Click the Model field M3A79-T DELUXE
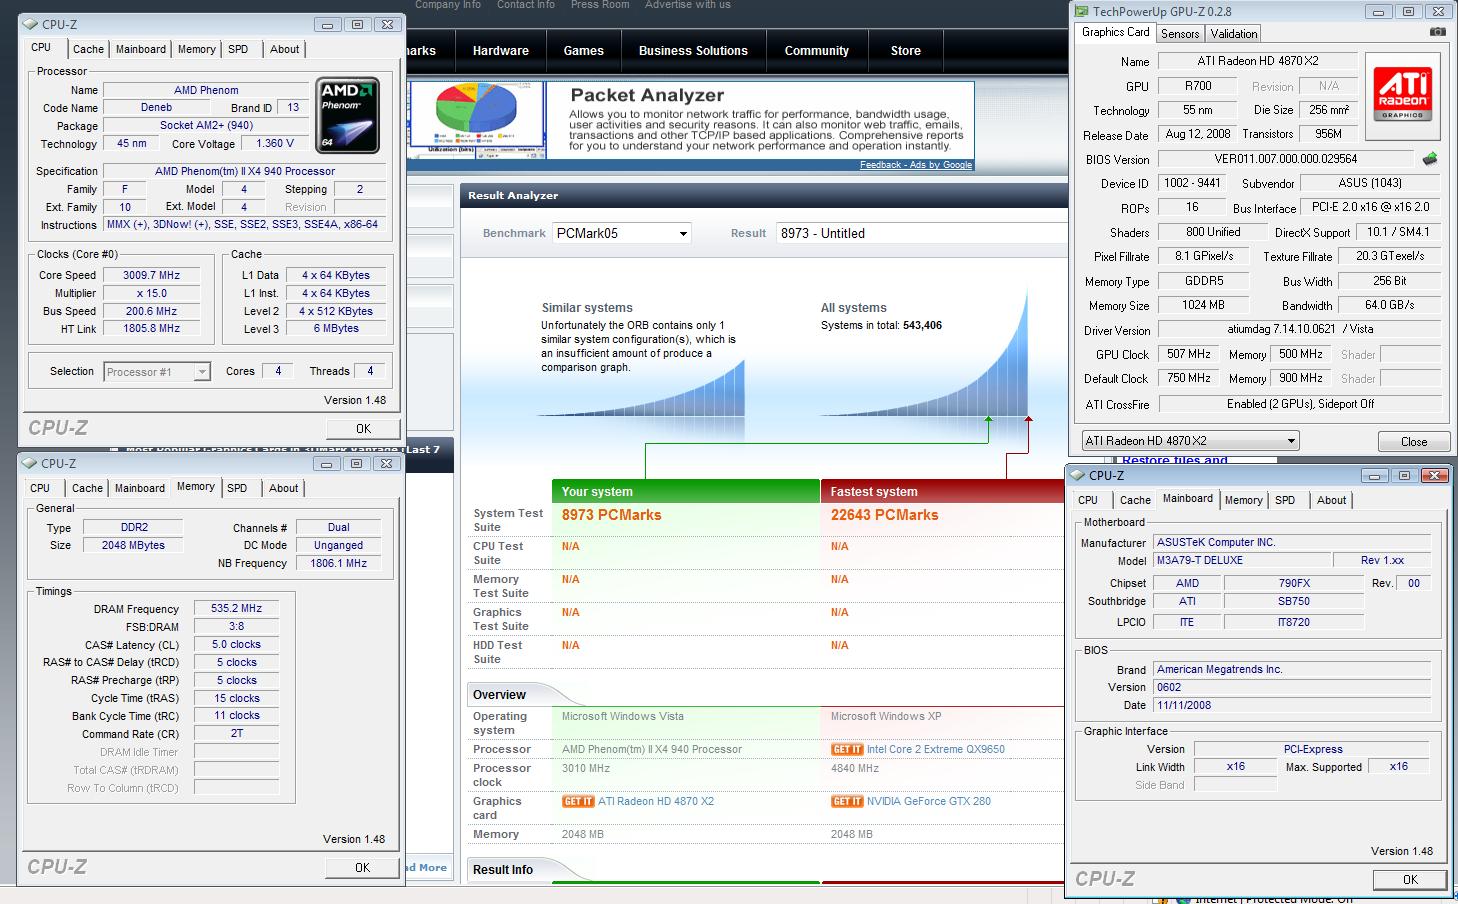The height and width of the screenshot is (904, 1458). click(1243, 560)
